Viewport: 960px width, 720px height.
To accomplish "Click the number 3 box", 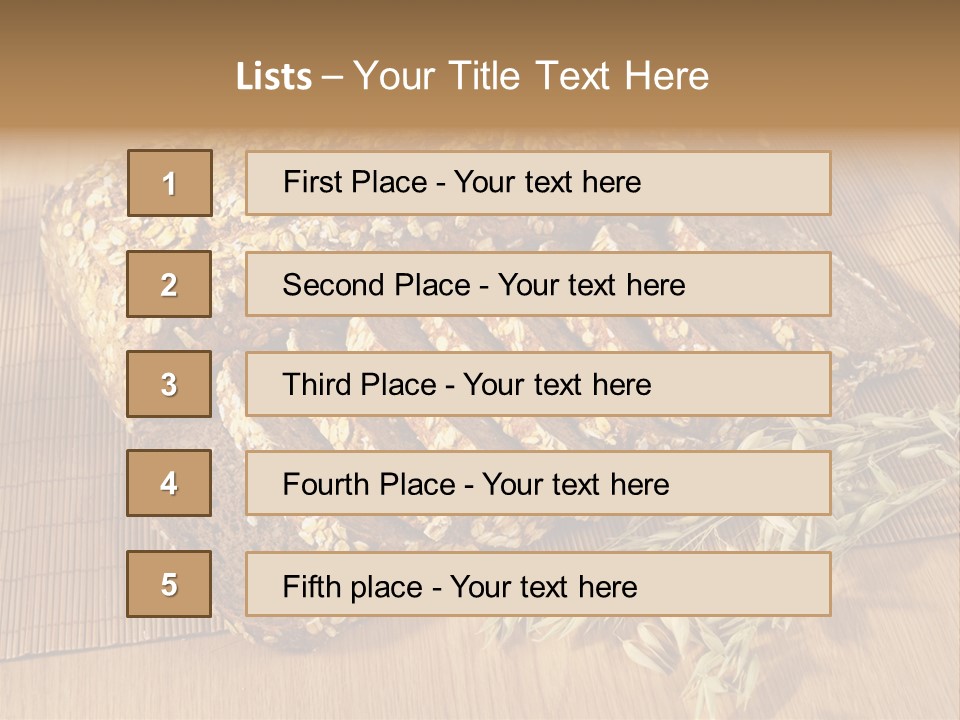I will pyautogui.click(x=169, y=384).
